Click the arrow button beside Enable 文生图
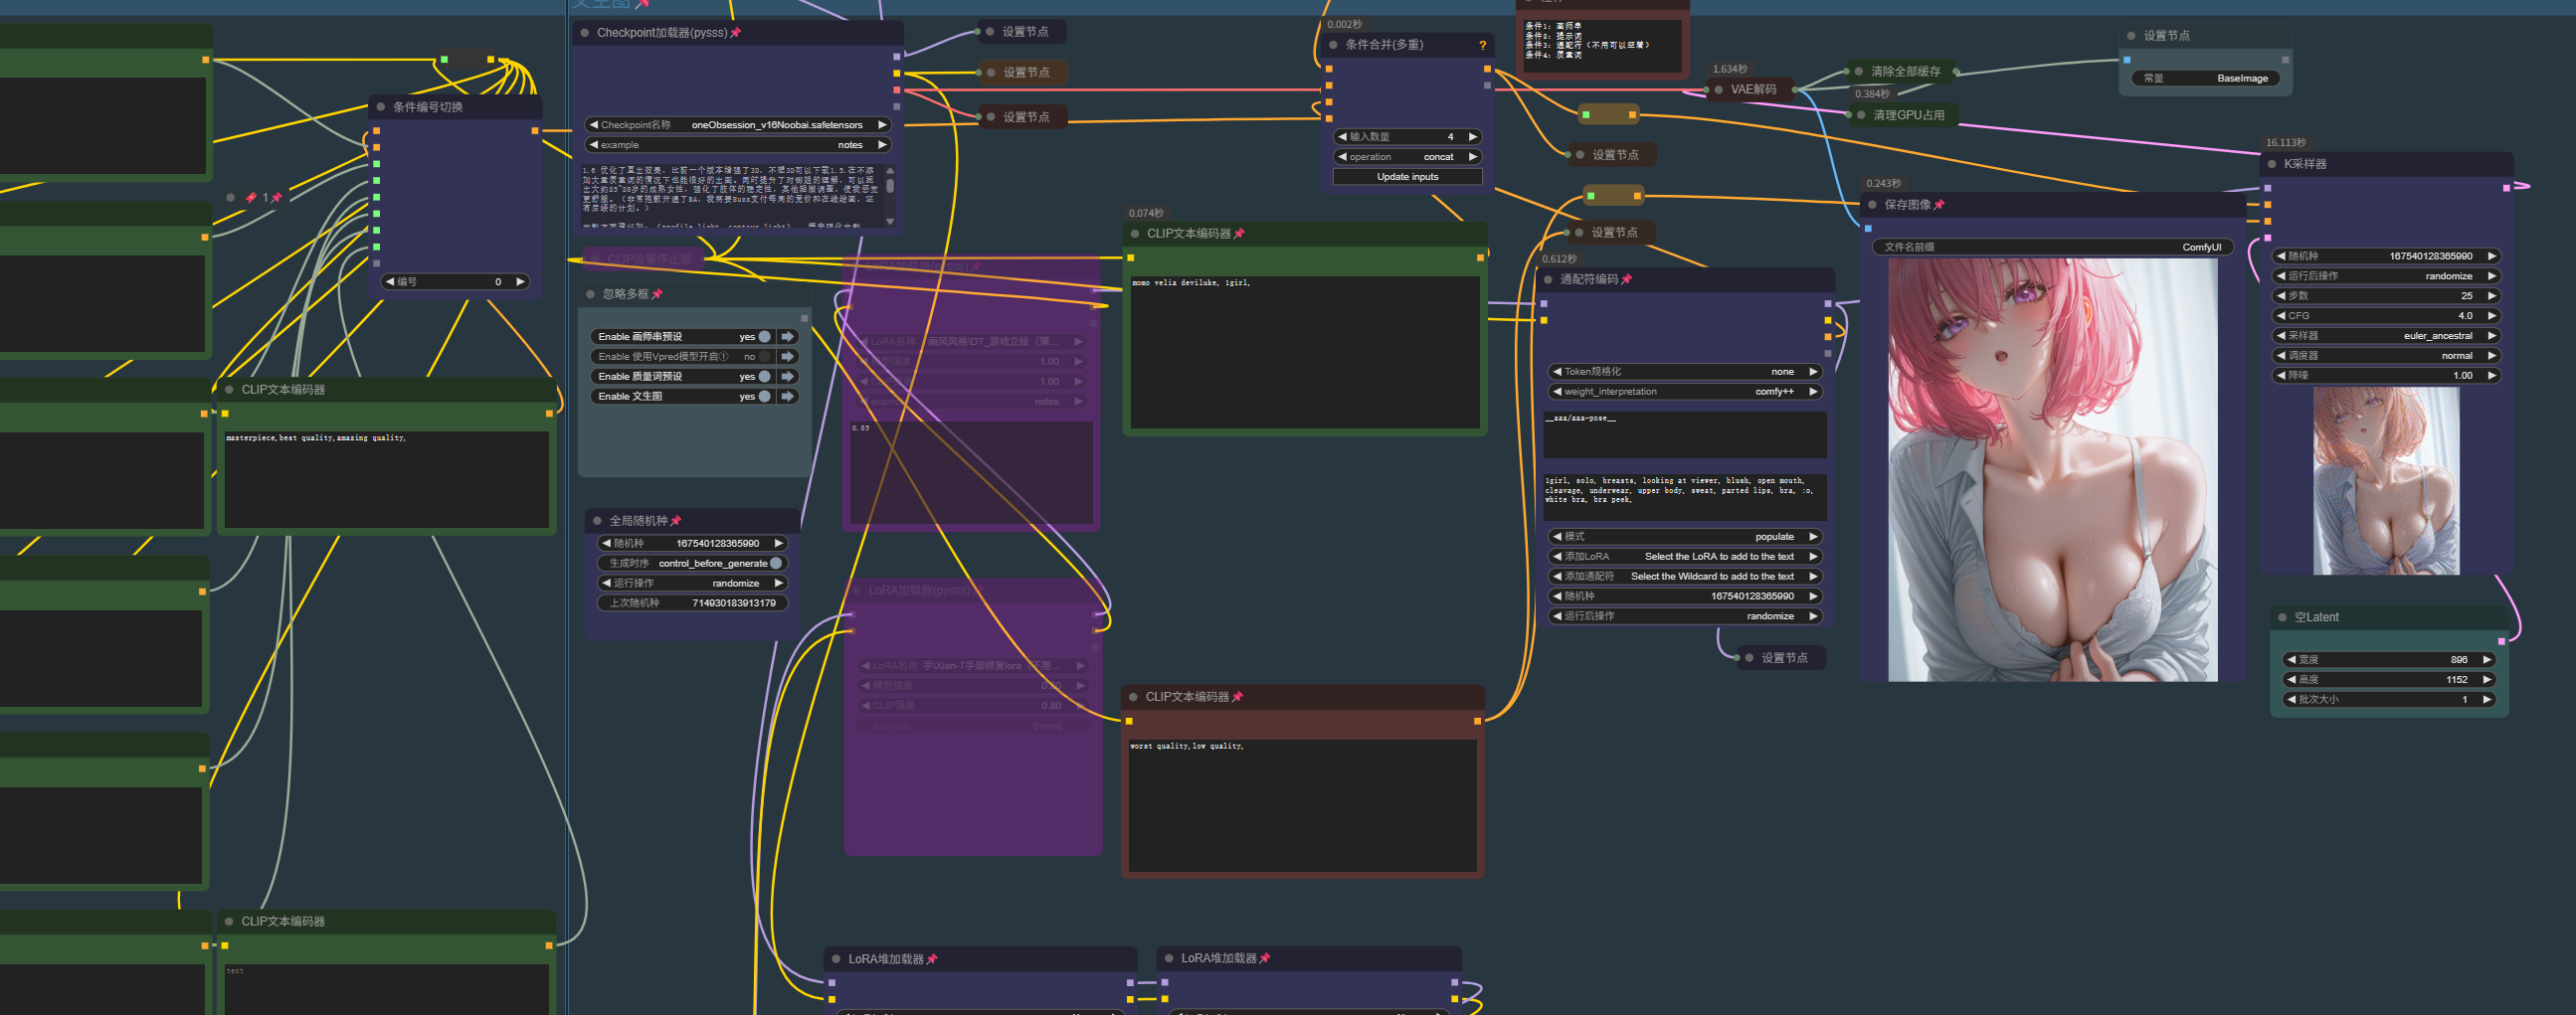The width and height of the screenshot is (2576, 1015). point(788,397)
